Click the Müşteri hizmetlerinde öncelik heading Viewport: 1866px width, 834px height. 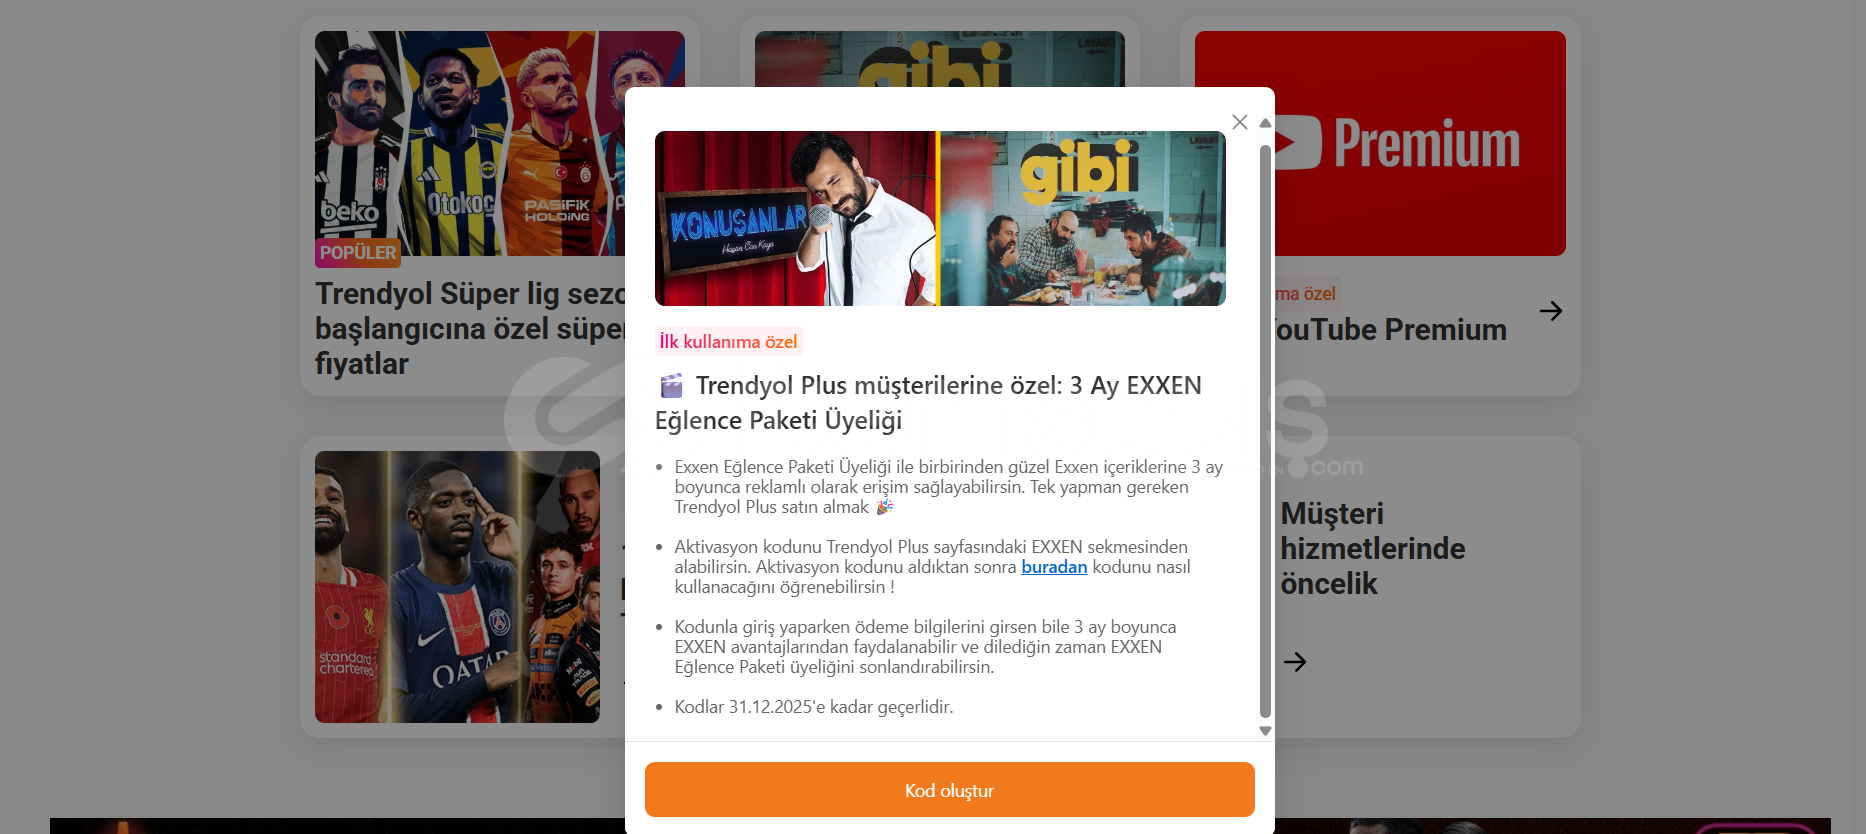[1372, 548]
